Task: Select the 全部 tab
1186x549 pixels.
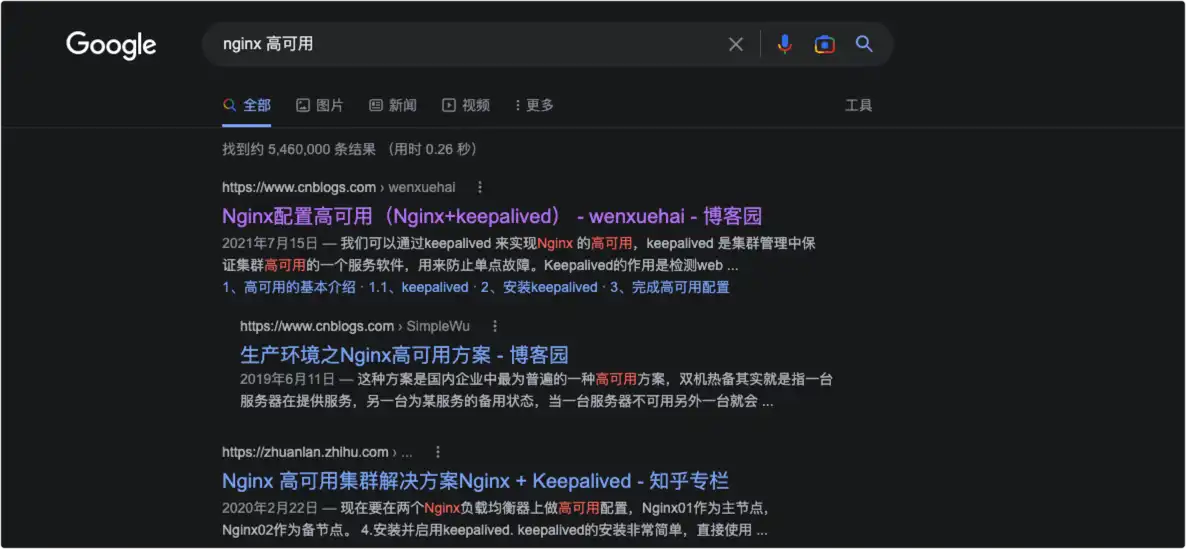Action: pyautogui.click(x=247, y=106)
